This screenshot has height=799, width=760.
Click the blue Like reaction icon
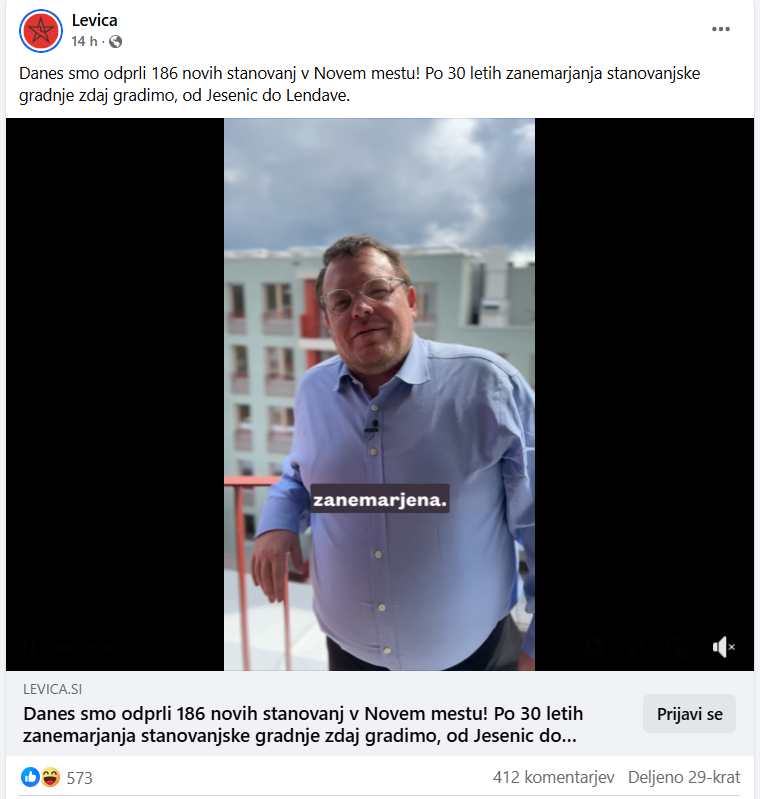coord(31,777)
